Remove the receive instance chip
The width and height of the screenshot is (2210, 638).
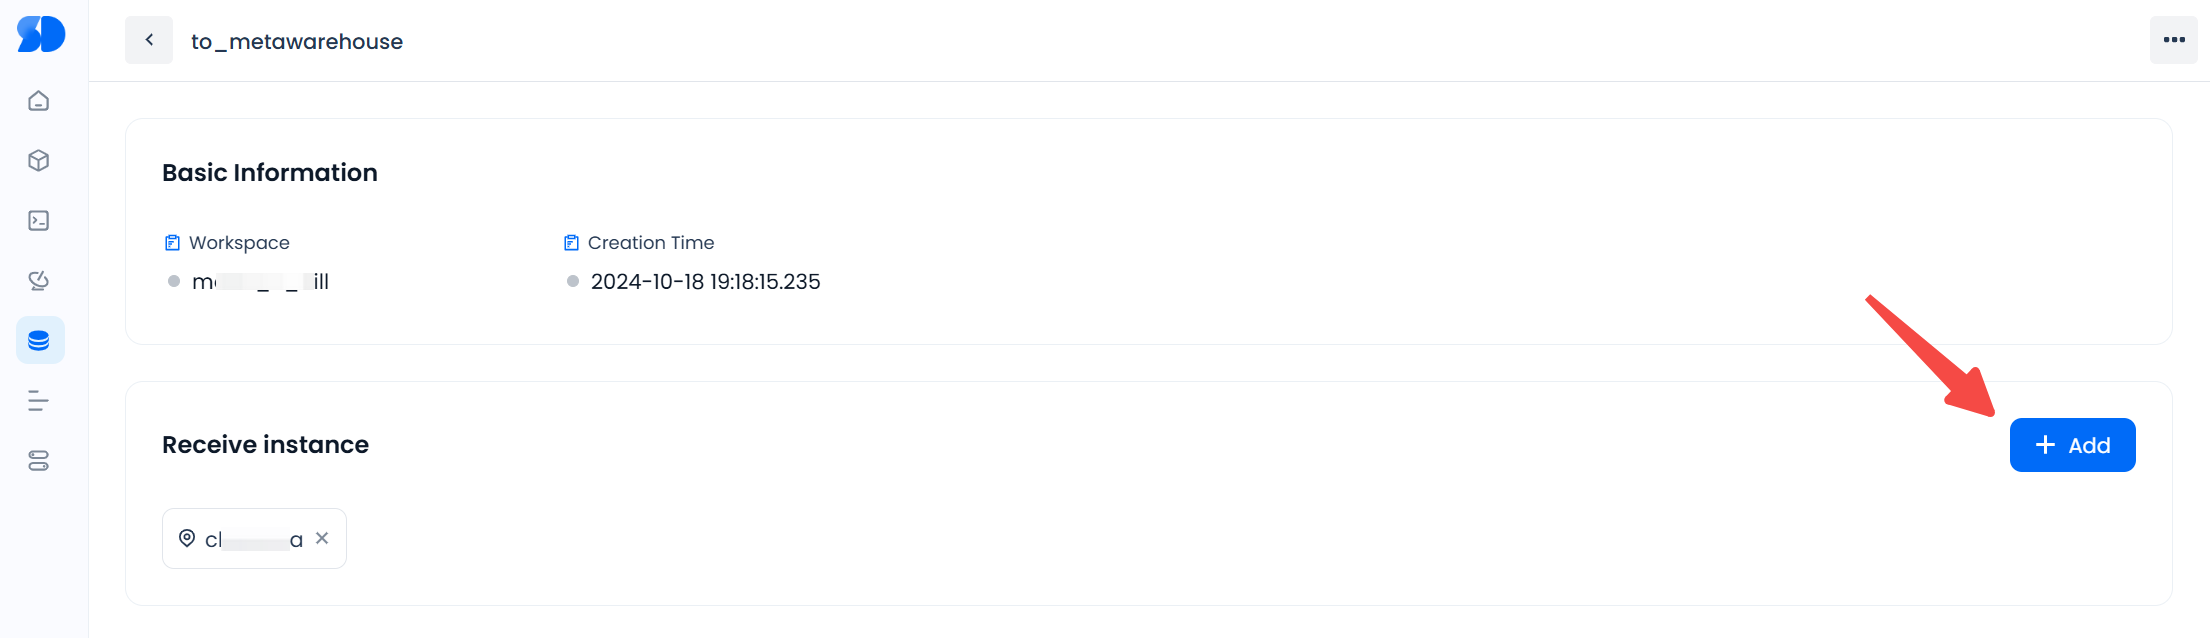click(x=322, y=538)
